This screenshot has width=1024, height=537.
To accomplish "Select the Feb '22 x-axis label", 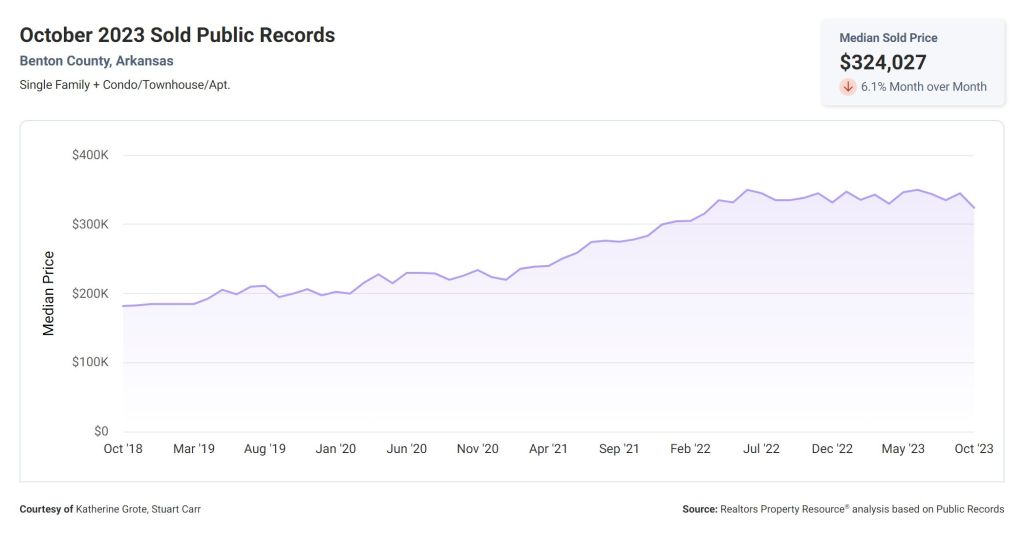I will (690, 449).
